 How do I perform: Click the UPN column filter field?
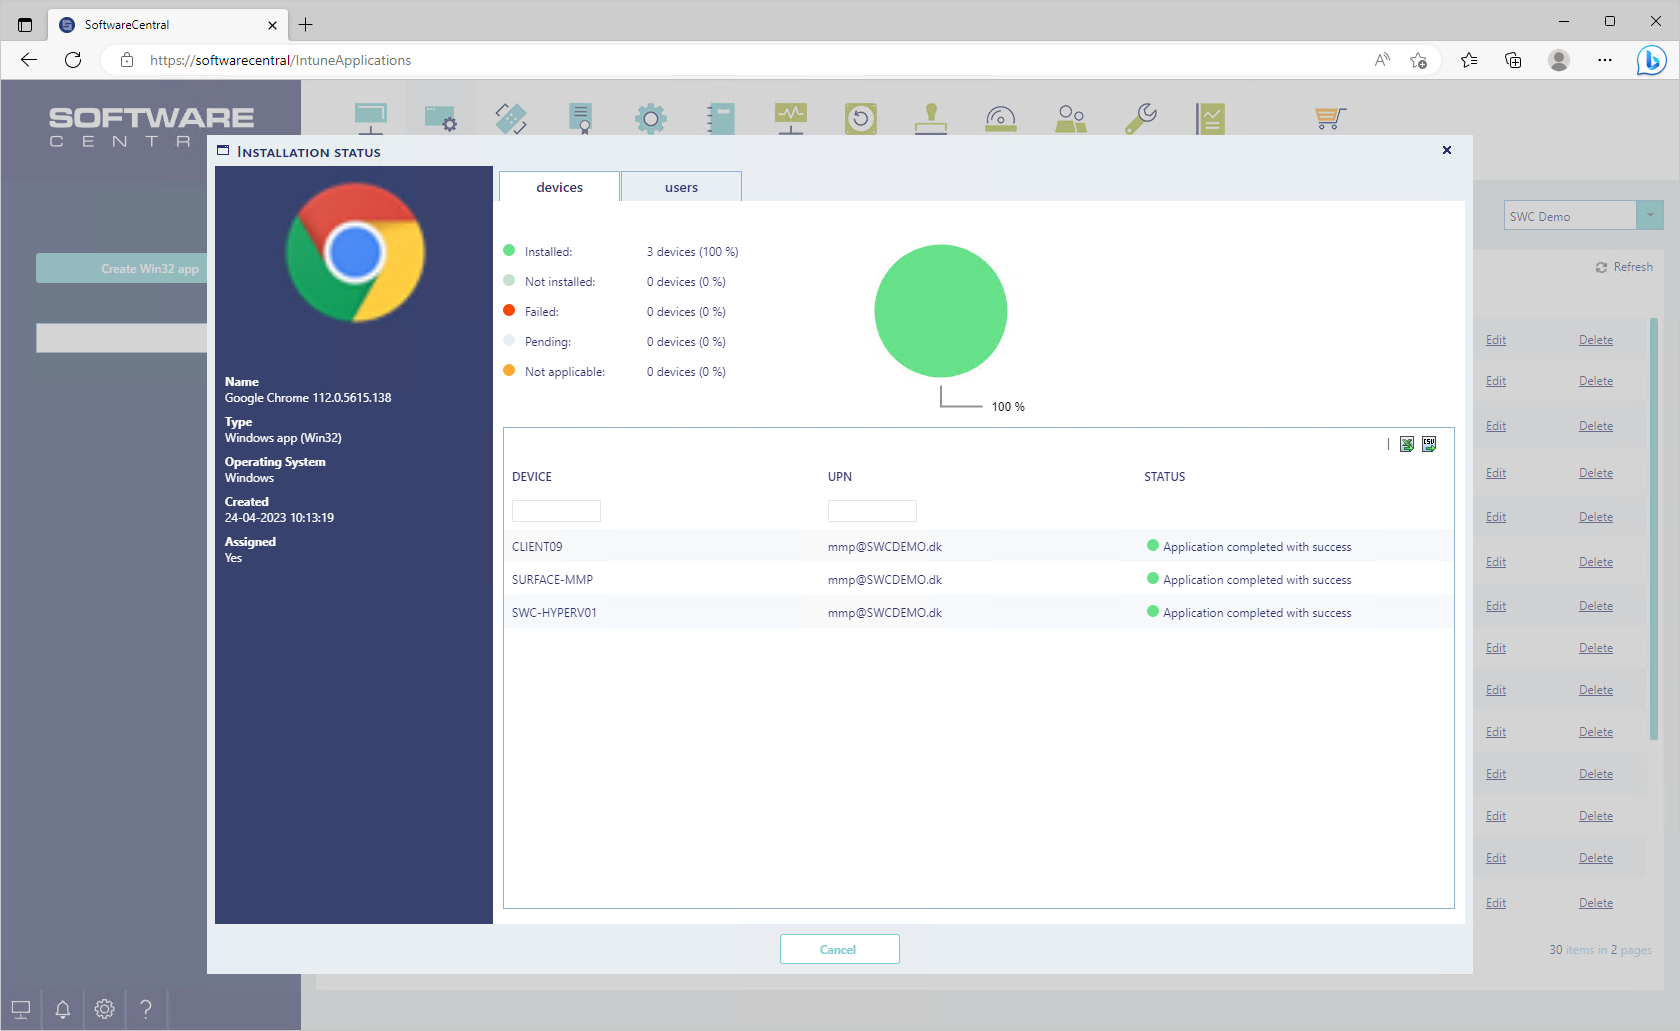coord(872,511)
